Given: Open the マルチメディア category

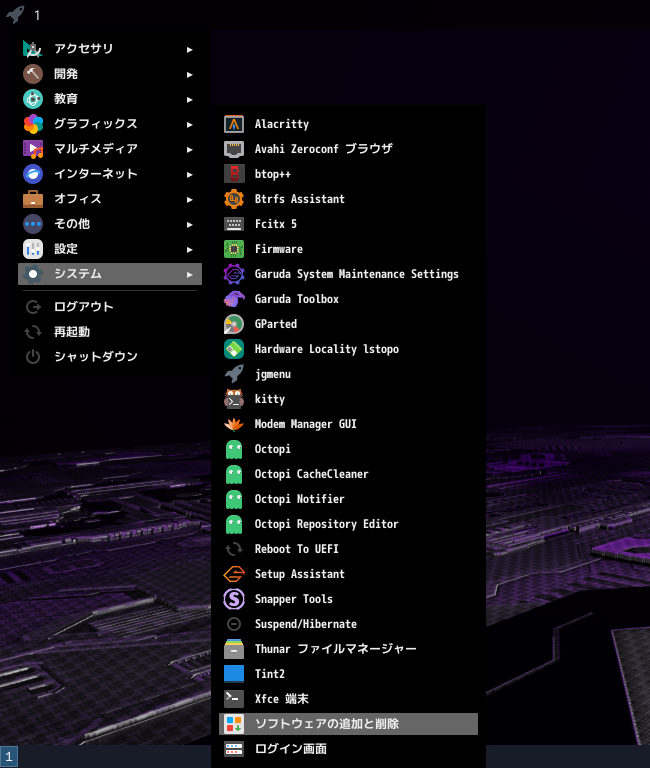Looking at the screenshot, I should point(110,148).
